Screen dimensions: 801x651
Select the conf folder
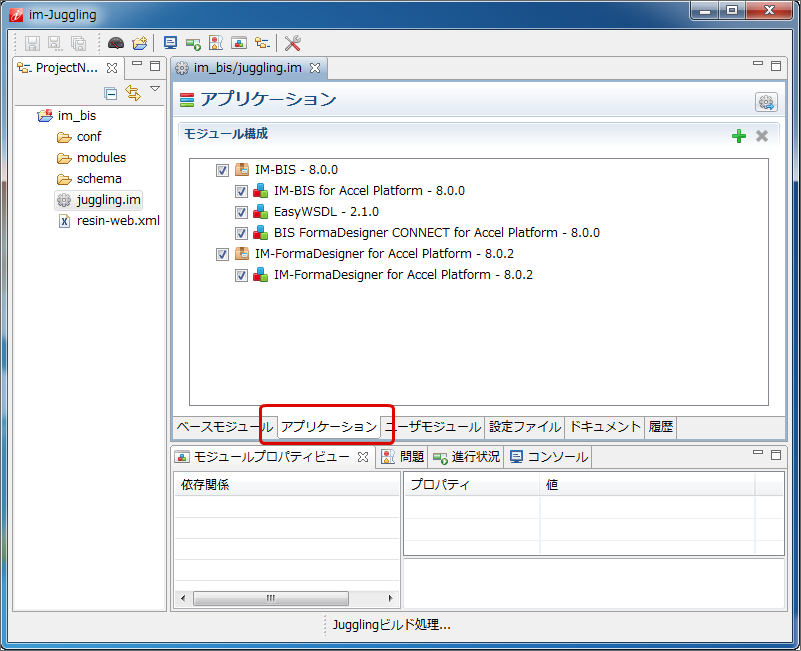click(x=89, y=136)
